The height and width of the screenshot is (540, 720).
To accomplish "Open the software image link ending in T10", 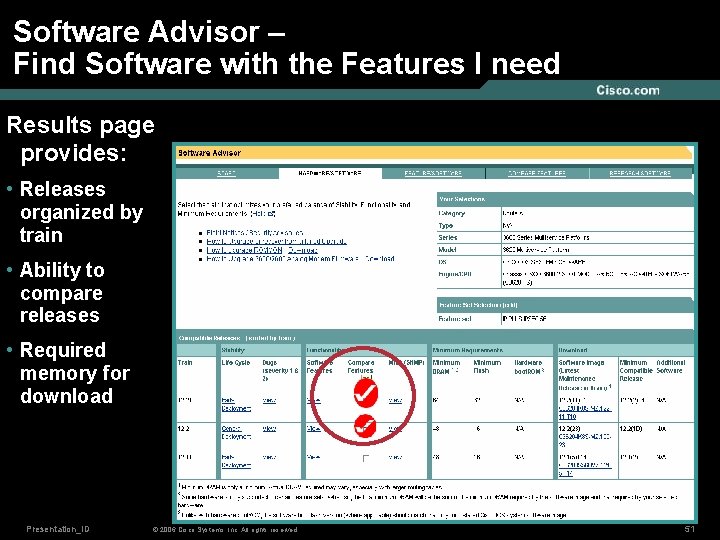I will [585, 412].
